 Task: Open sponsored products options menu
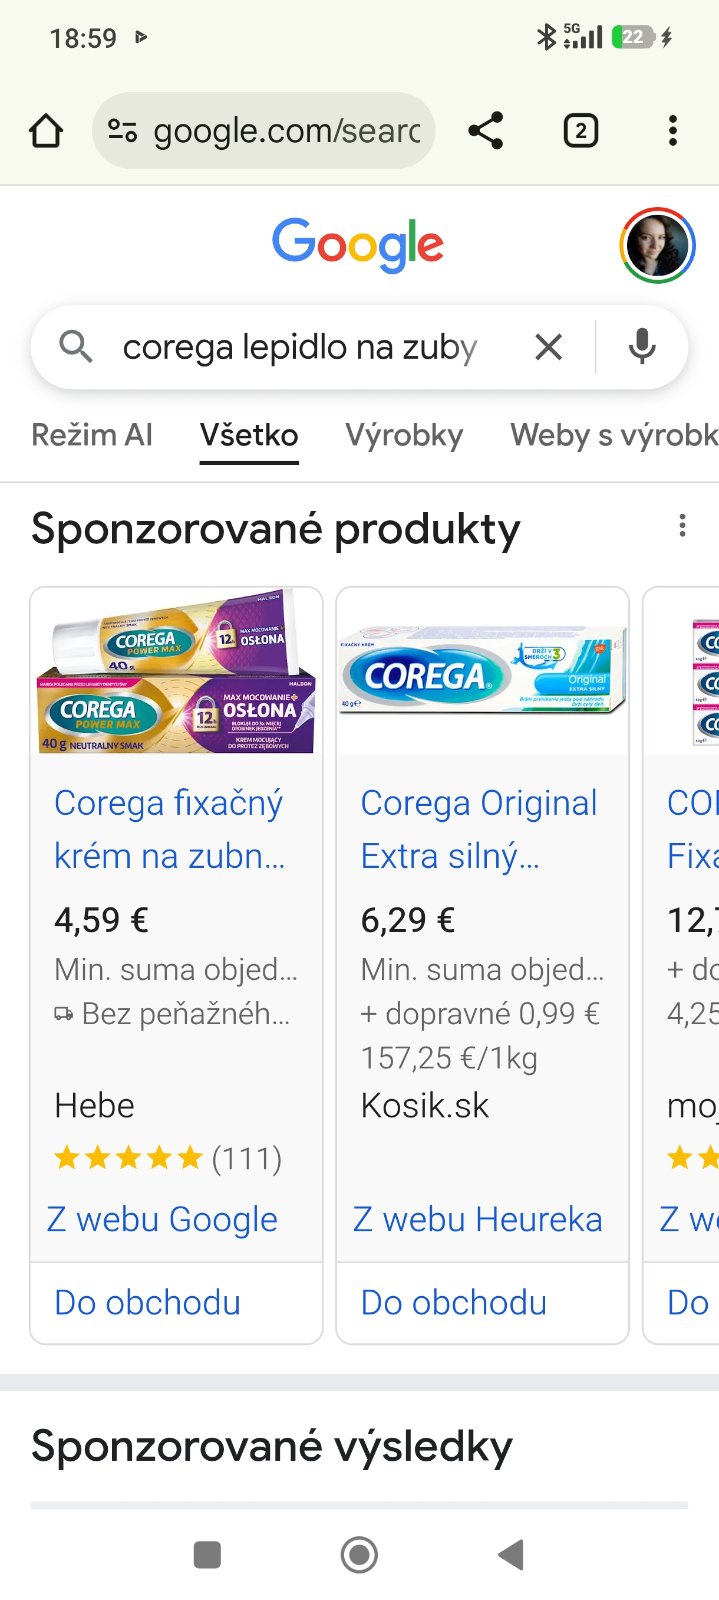click(682, 526)
